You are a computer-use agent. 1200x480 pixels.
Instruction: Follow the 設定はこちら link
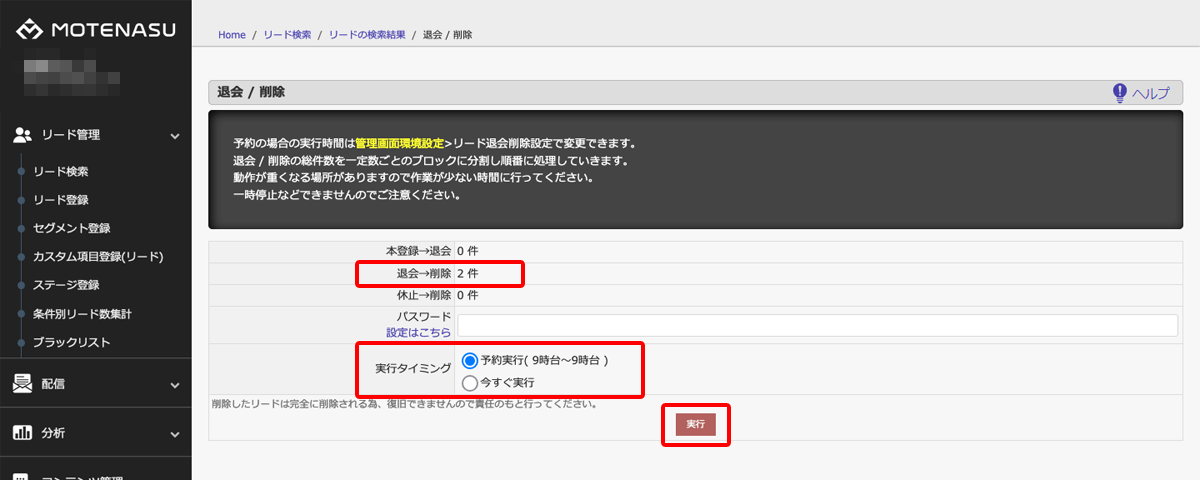pos(418,332)
